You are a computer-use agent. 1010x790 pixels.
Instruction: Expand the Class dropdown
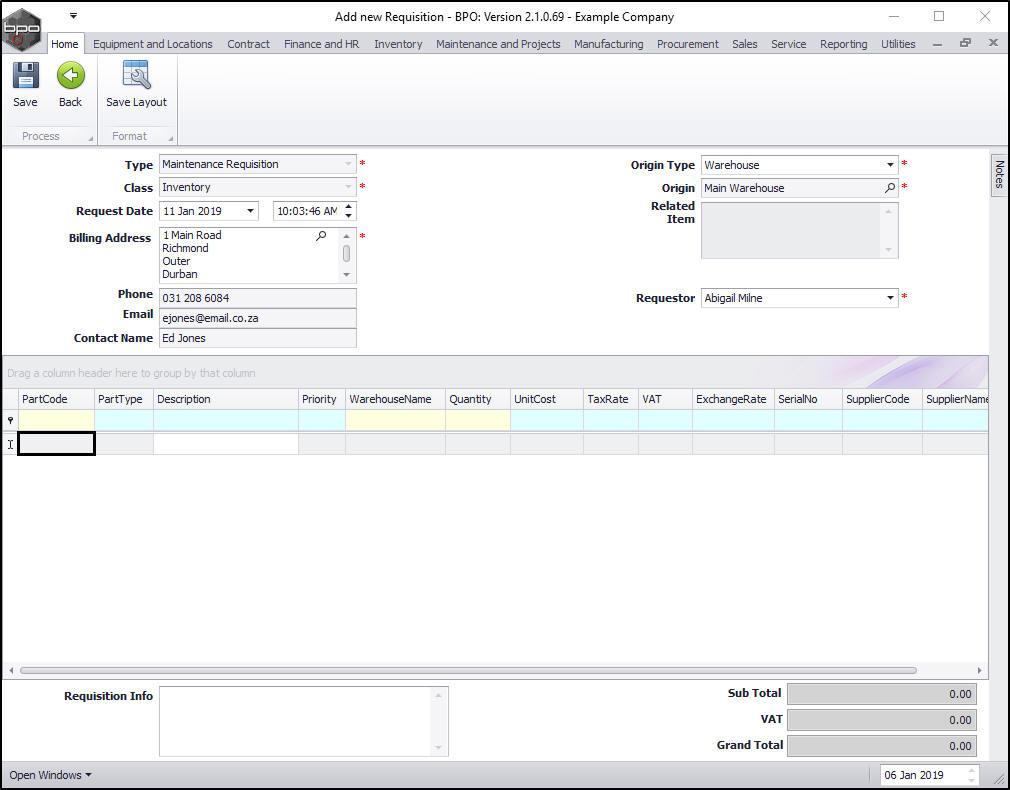(x=348, y=188)
